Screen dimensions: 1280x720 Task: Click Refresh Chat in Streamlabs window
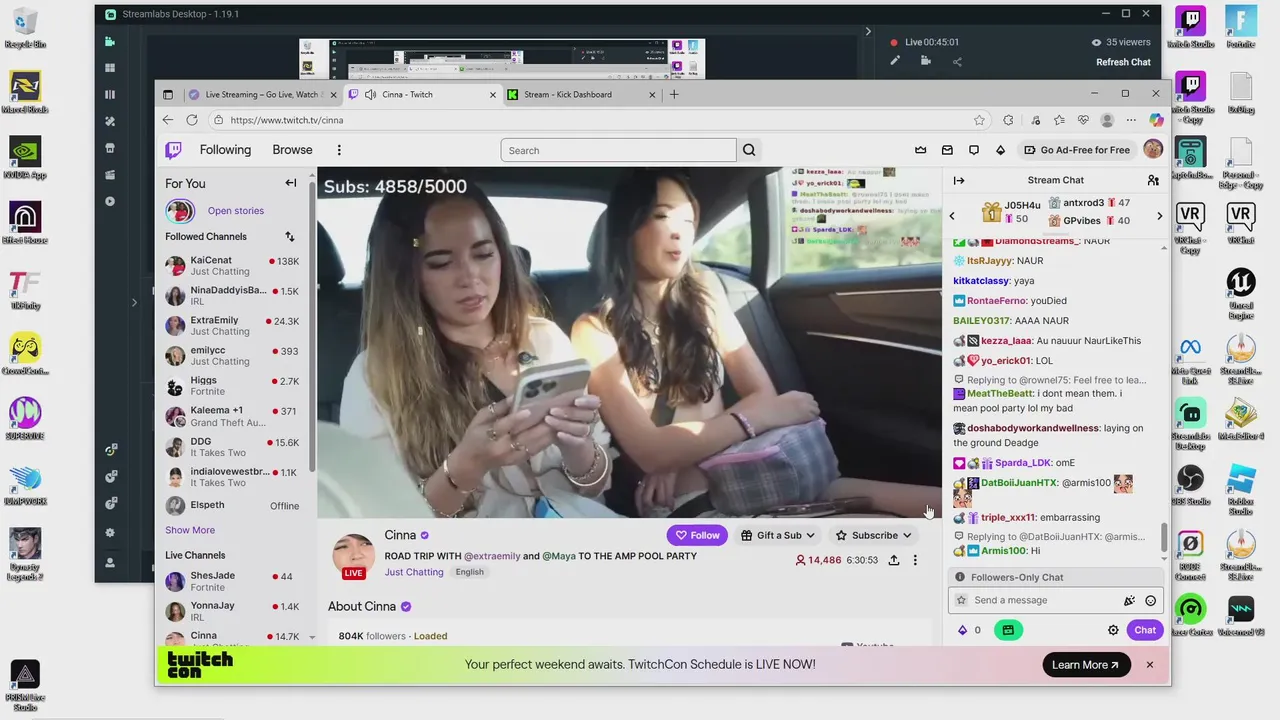point(1123,62)
